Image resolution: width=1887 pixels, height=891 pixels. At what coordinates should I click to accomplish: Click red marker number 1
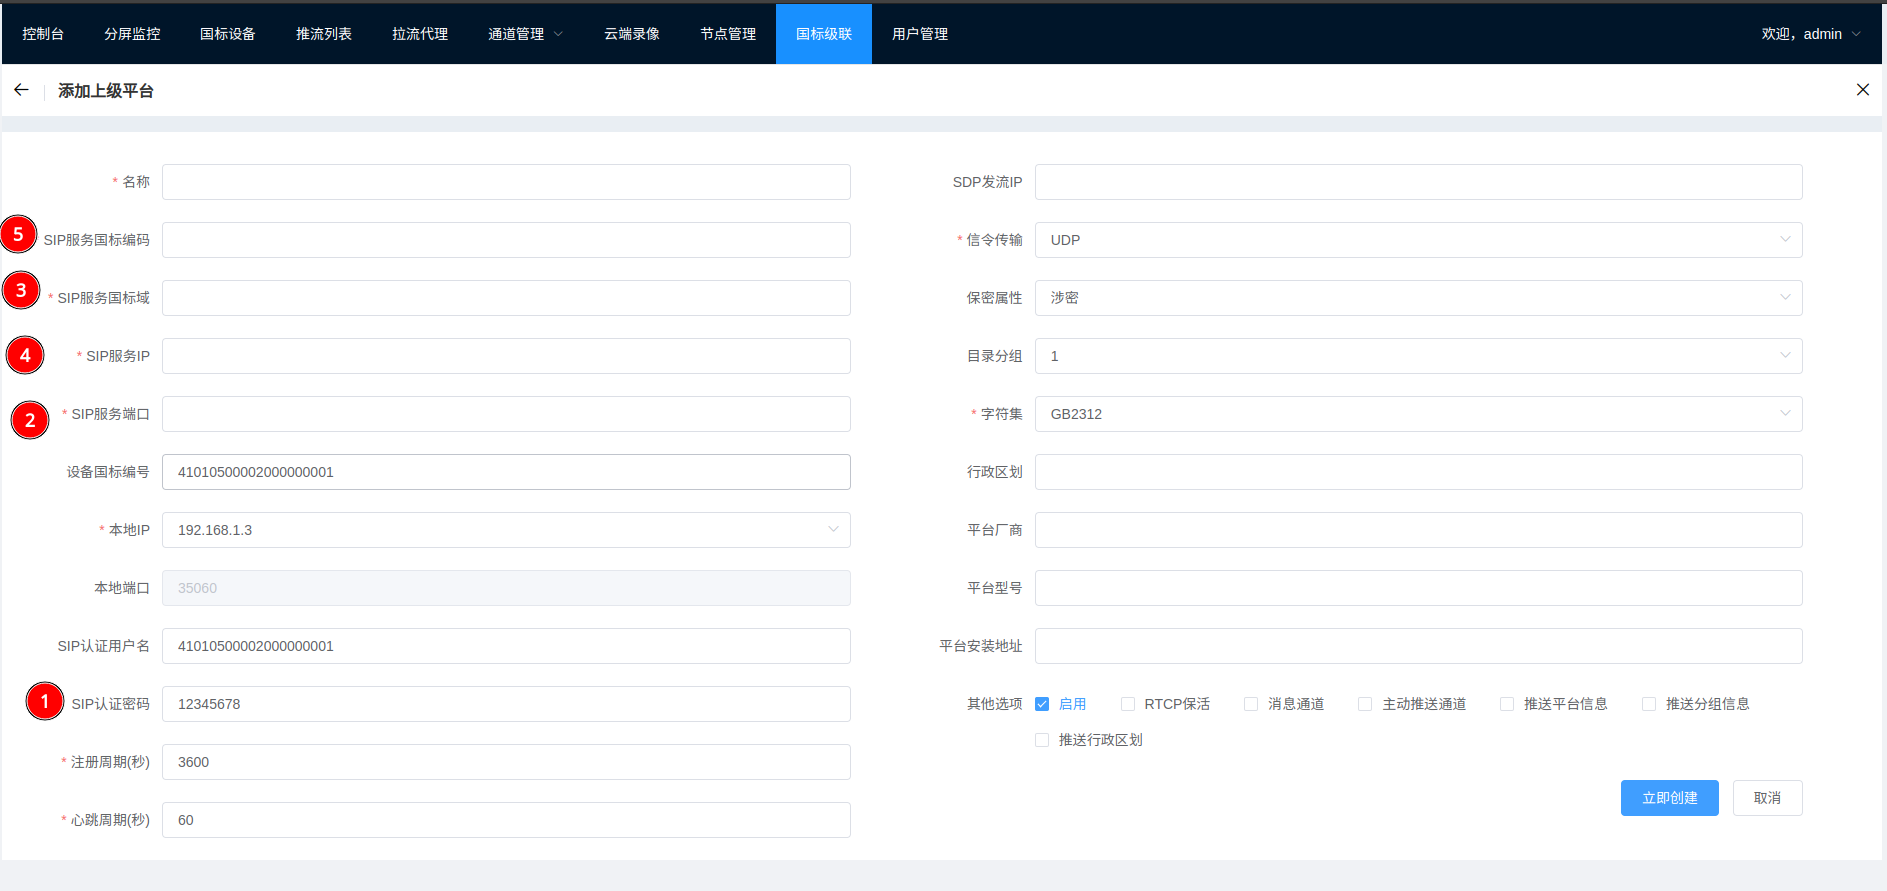tap(45, 701)
